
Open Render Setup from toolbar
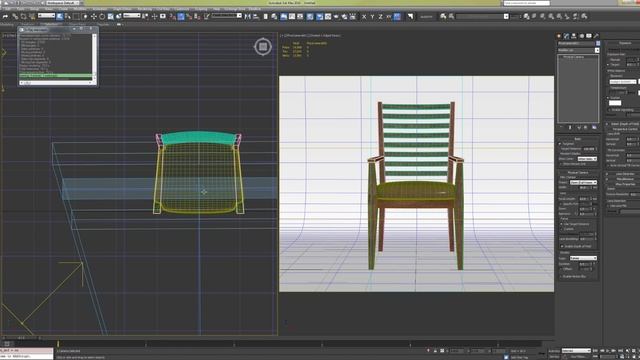(319, 16)
